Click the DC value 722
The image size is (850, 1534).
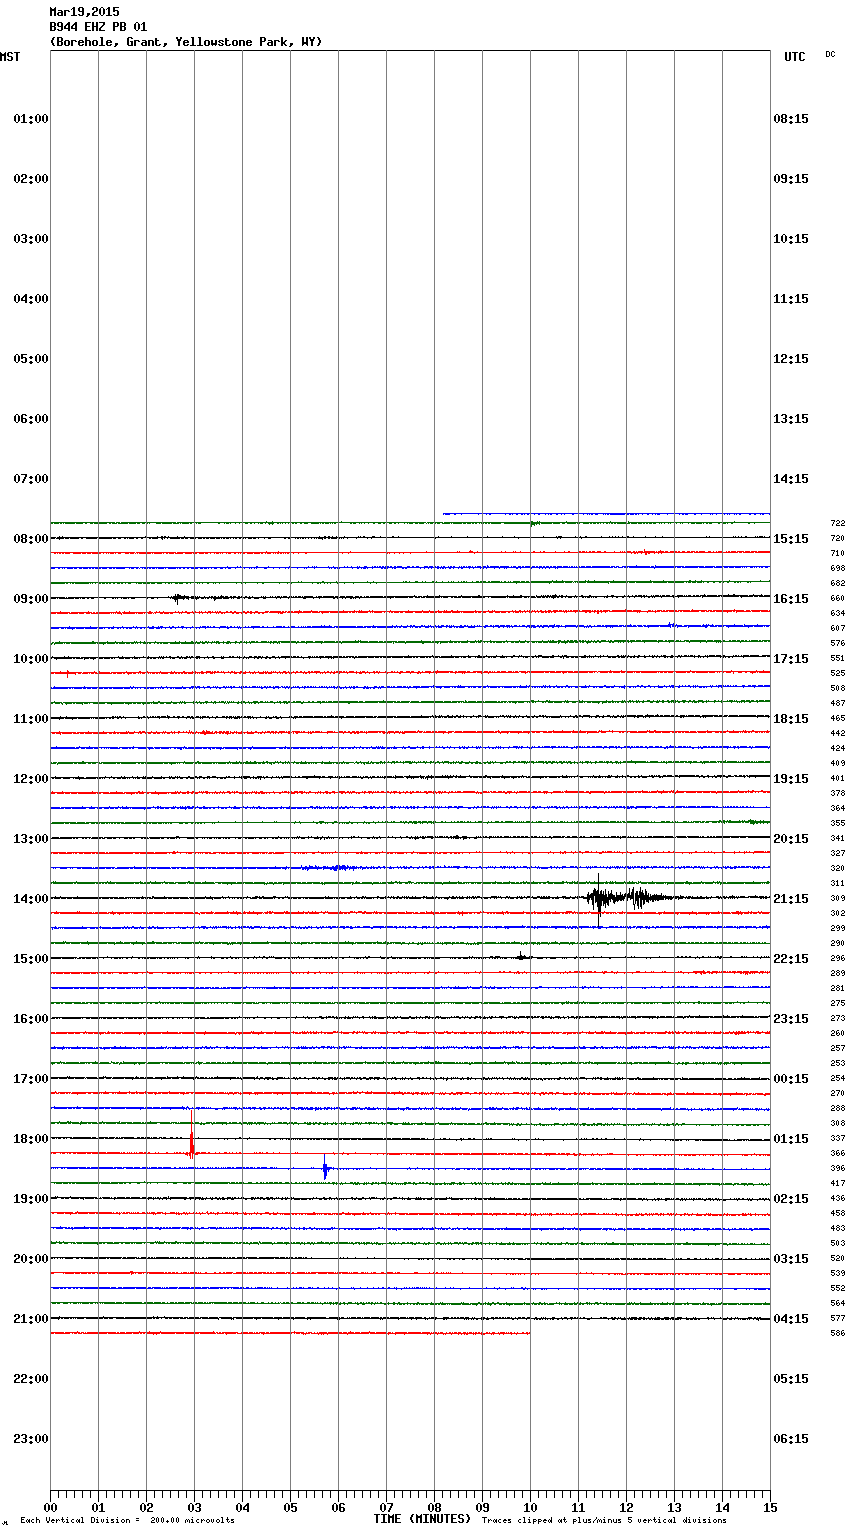point(838,523)
